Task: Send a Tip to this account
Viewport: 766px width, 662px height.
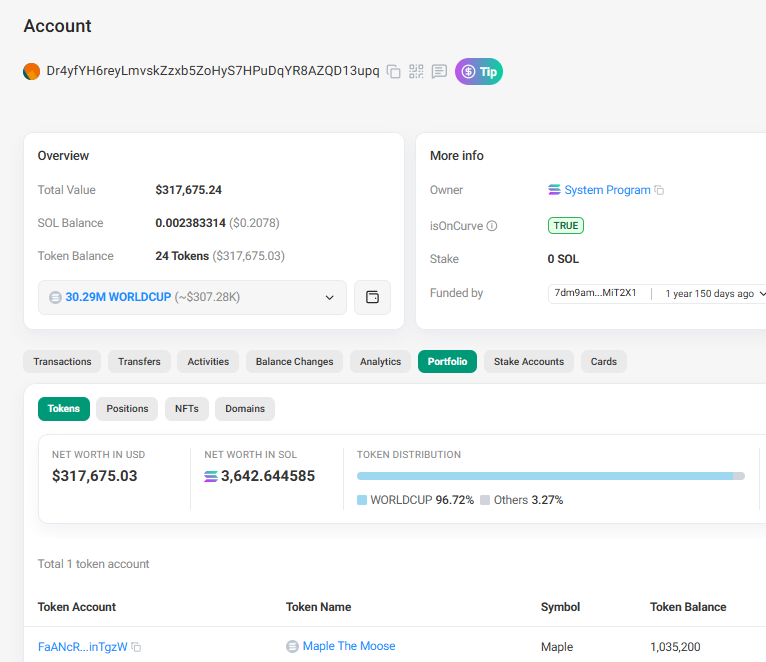Action: point(479,71)
